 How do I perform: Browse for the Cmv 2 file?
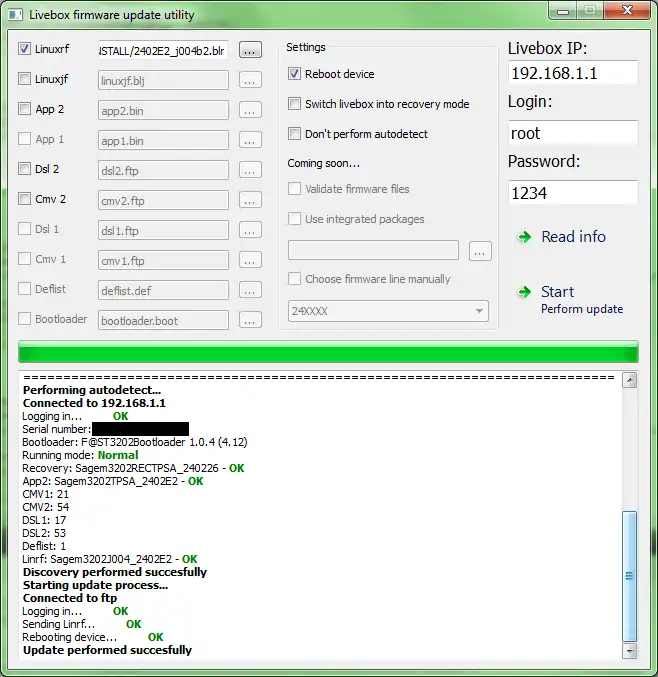pos(250,200)
